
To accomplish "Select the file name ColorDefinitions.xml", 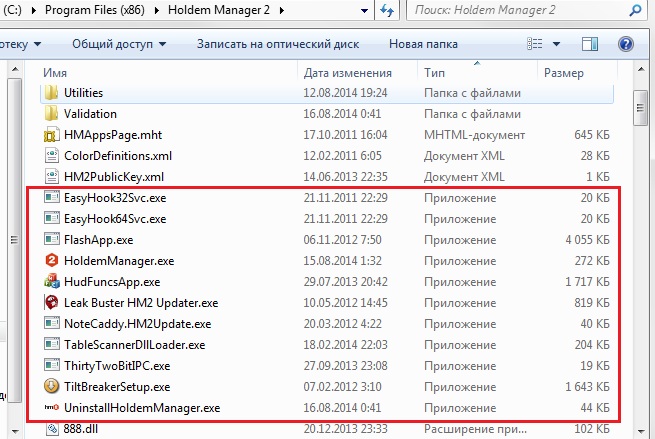I will pyautogui.click(x=118, y=156).
